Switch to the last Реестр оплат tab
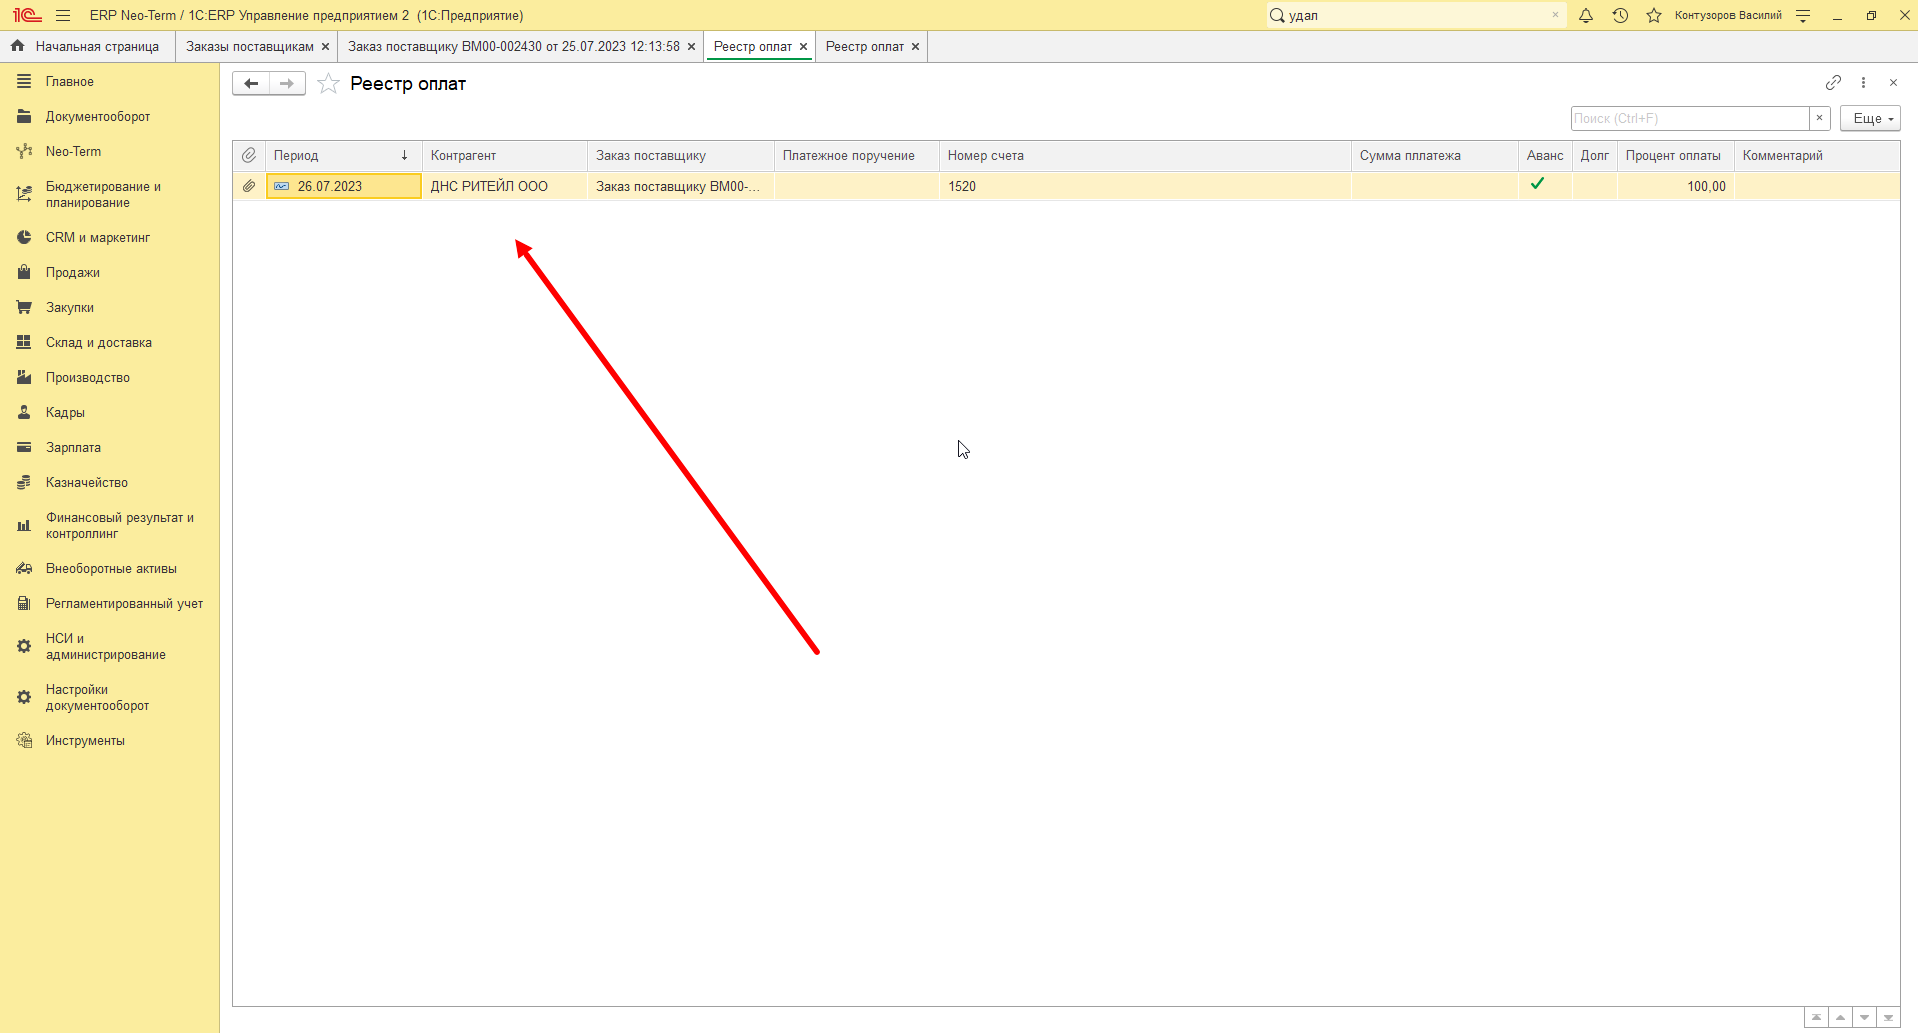The height and width of the screenshot is (1033, 1918). tap(865, 46)
